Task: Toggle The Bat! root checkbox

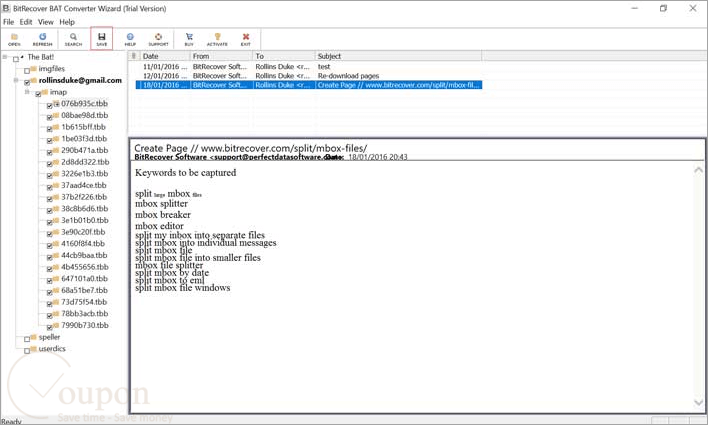Action: [16, 59]
